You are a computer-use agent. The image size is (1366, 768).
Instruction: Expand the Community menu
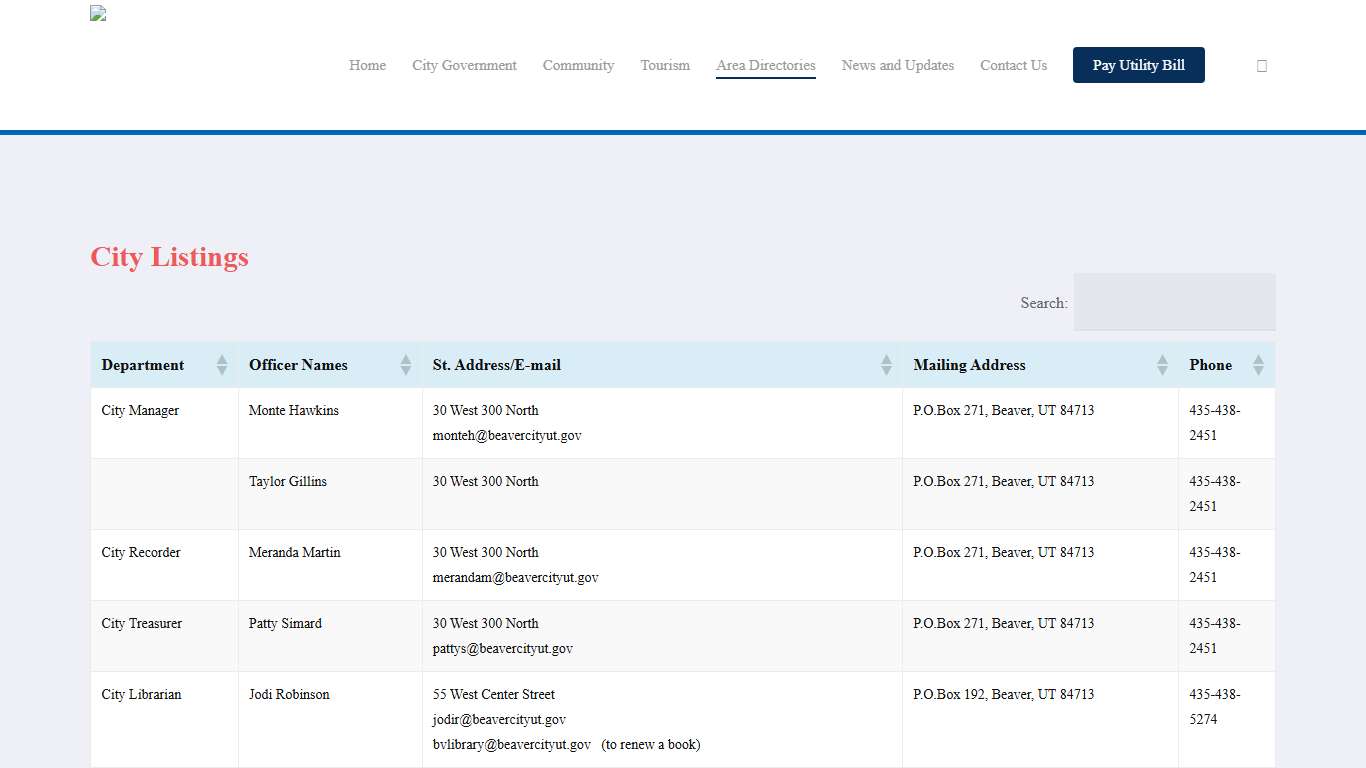point(578,66)
